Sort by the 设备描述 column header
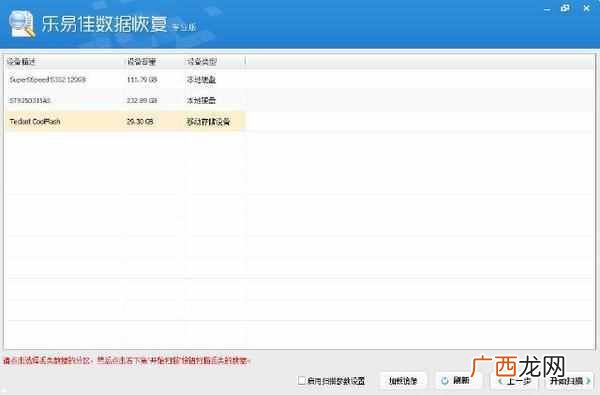The image size is (600, 395). point(63,62)
